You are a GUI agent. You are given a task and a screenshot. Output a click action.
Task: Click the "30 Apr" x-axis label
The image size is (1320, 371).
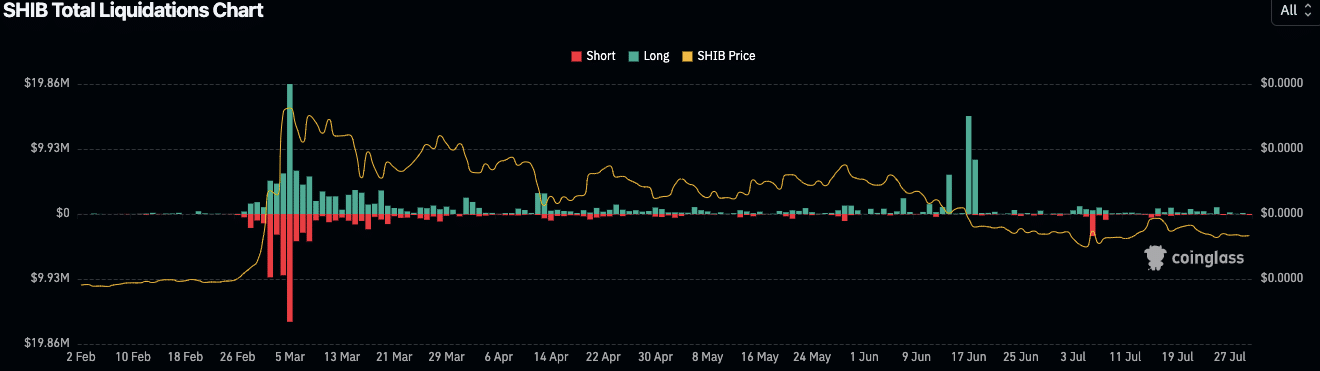[x=655, y=356]
